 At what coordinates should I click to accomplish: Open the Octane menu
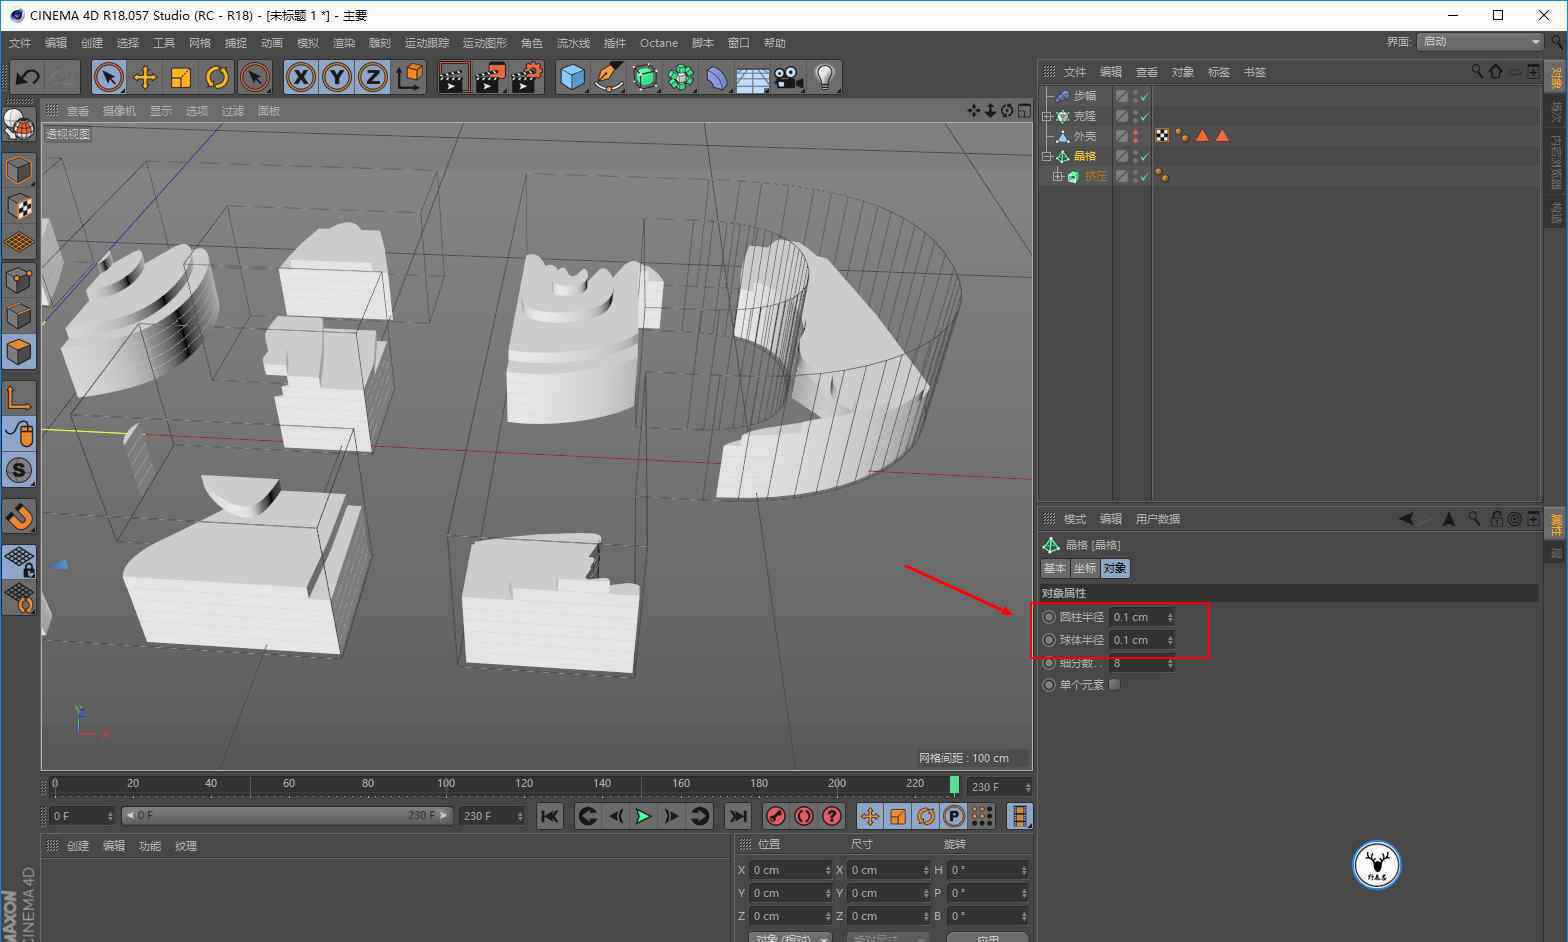[659, 43]
